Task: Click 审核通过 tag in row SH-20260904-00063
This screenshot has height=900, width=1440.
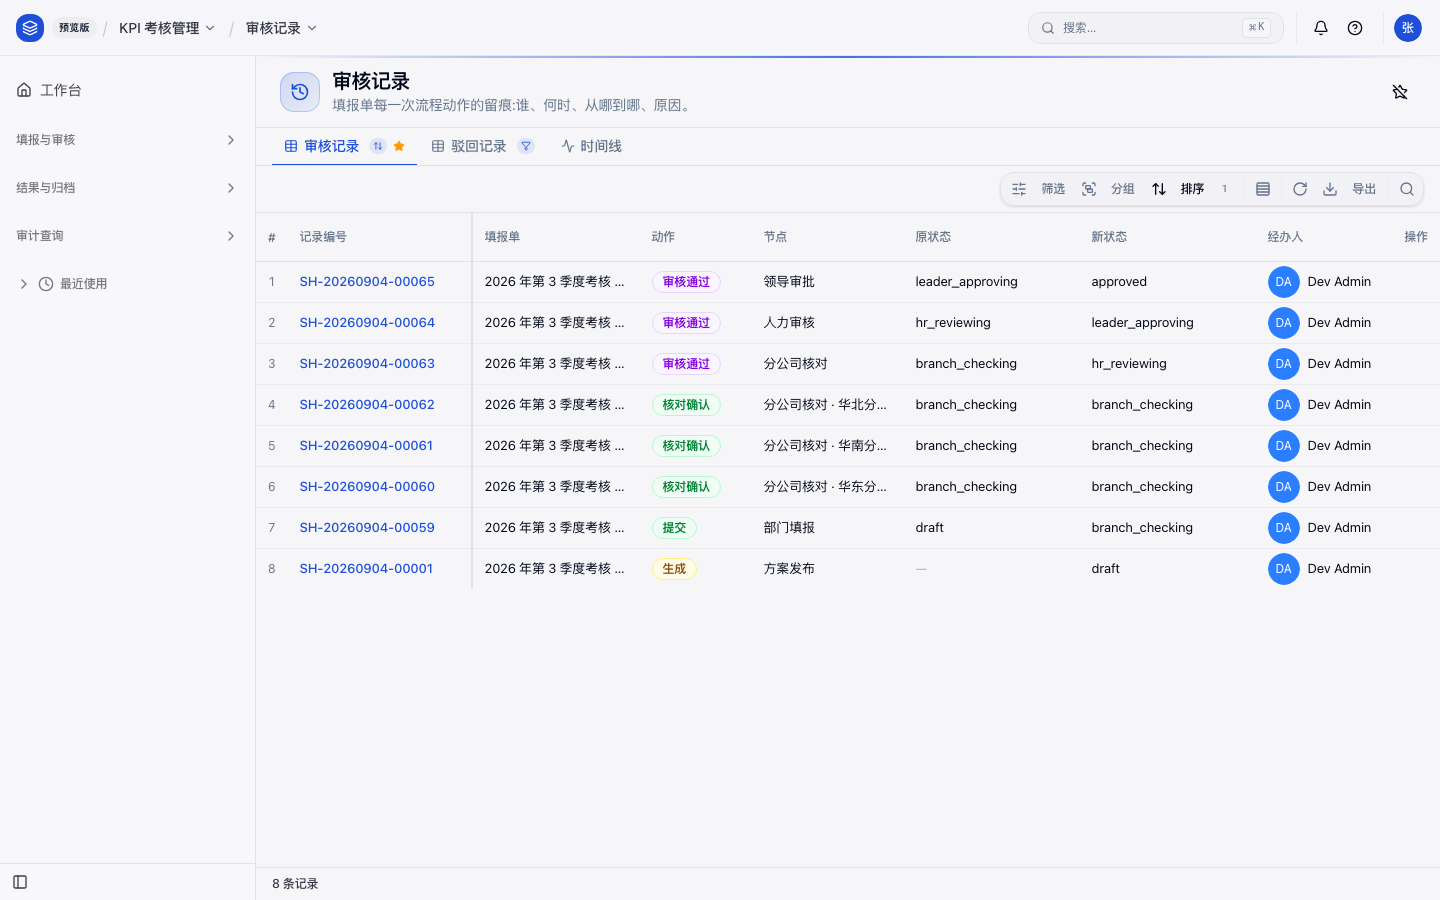Action: pyautogui.click(x=686, y=364)
